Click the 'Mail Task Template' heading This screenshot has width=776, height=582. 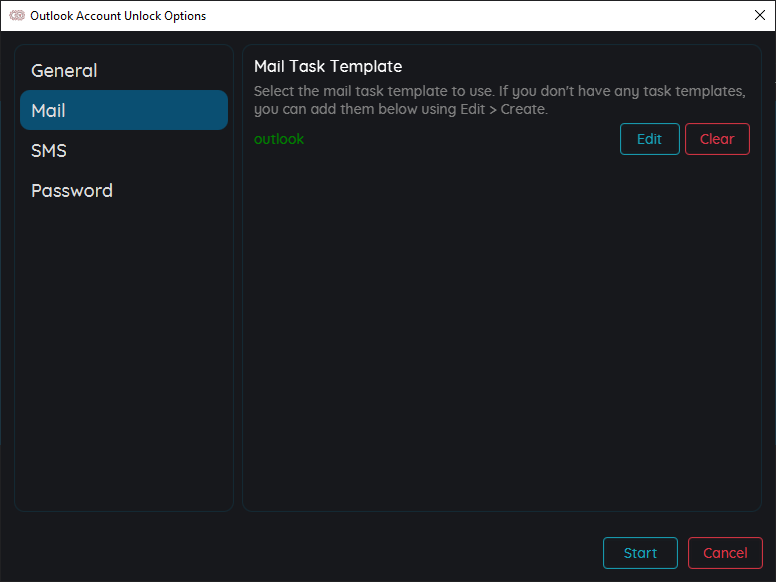[328, 66]
